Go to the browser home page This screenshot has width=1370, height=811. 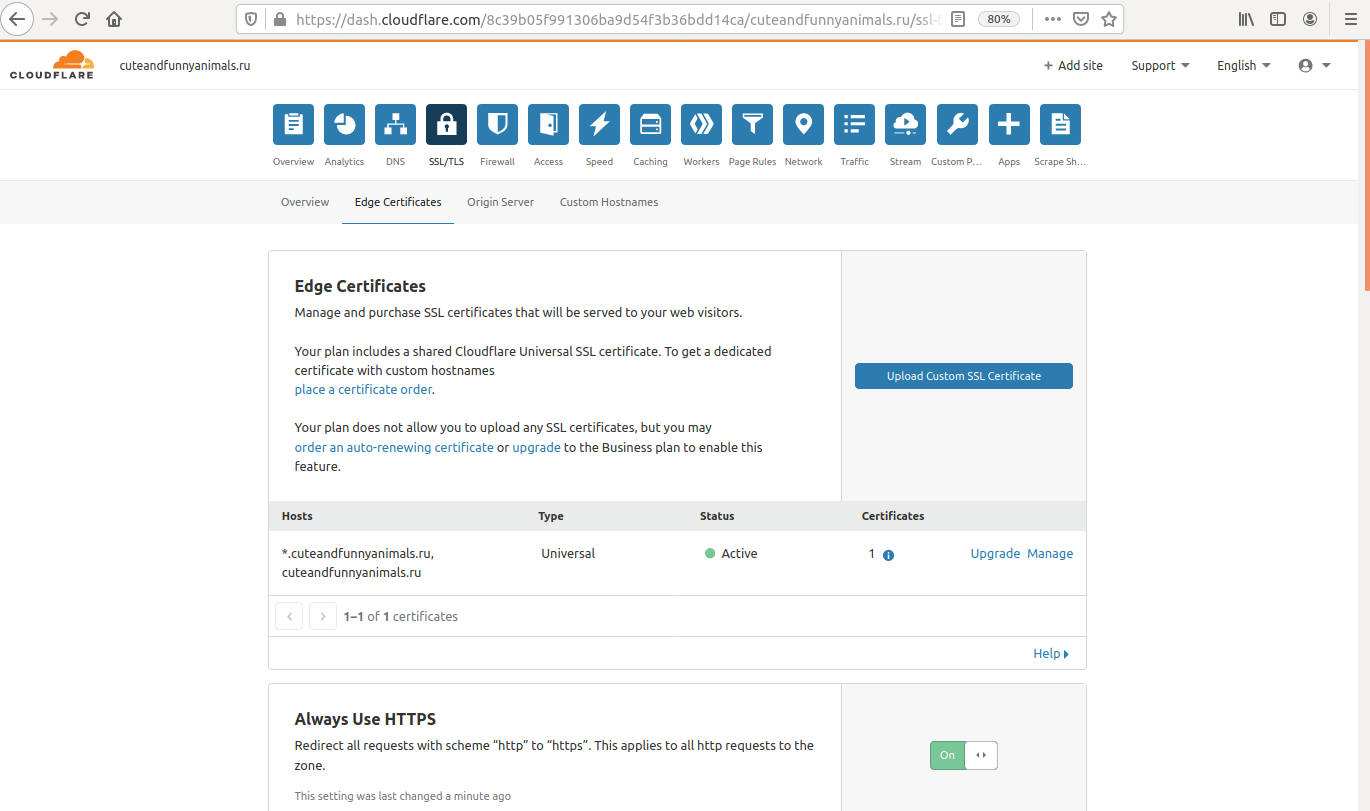click(114, 18)
